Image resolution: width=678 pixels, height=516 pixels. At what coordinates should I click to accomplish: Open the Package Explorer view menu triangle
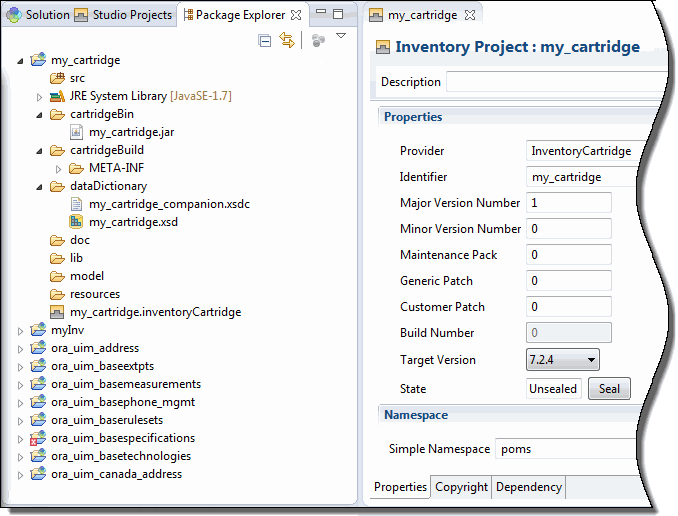coord(341,36)
